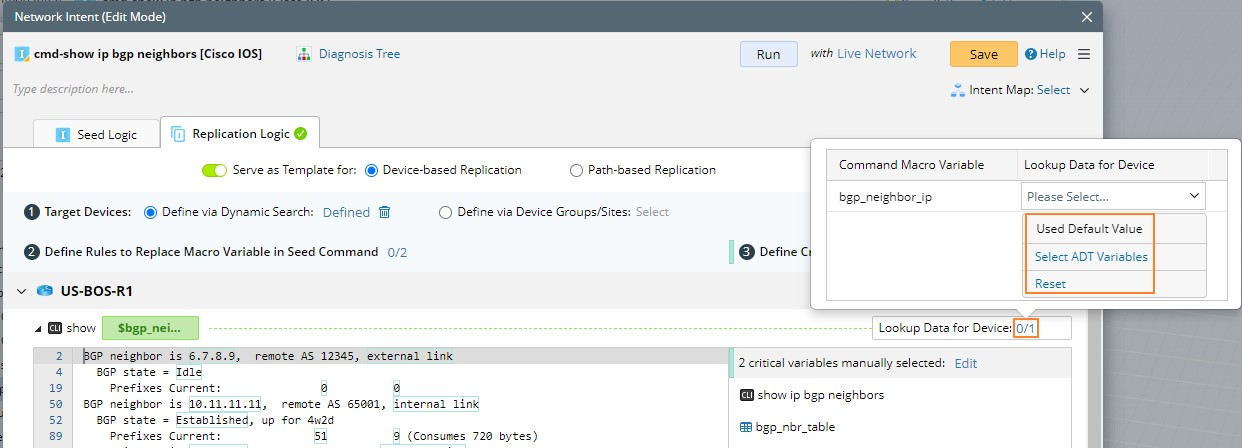Click the Intent Map icon
1242x448 pixels.
click(x=957, y=90)
